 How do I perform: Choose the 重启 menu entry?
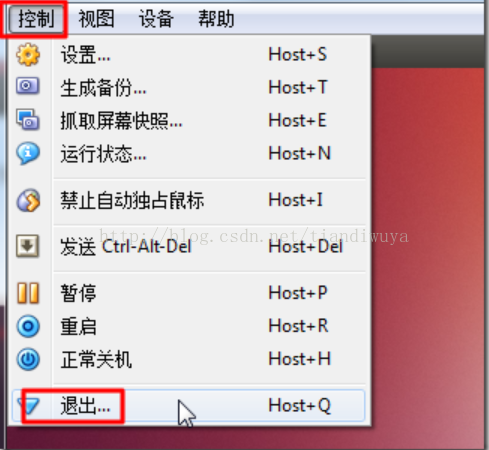(189, 326)
